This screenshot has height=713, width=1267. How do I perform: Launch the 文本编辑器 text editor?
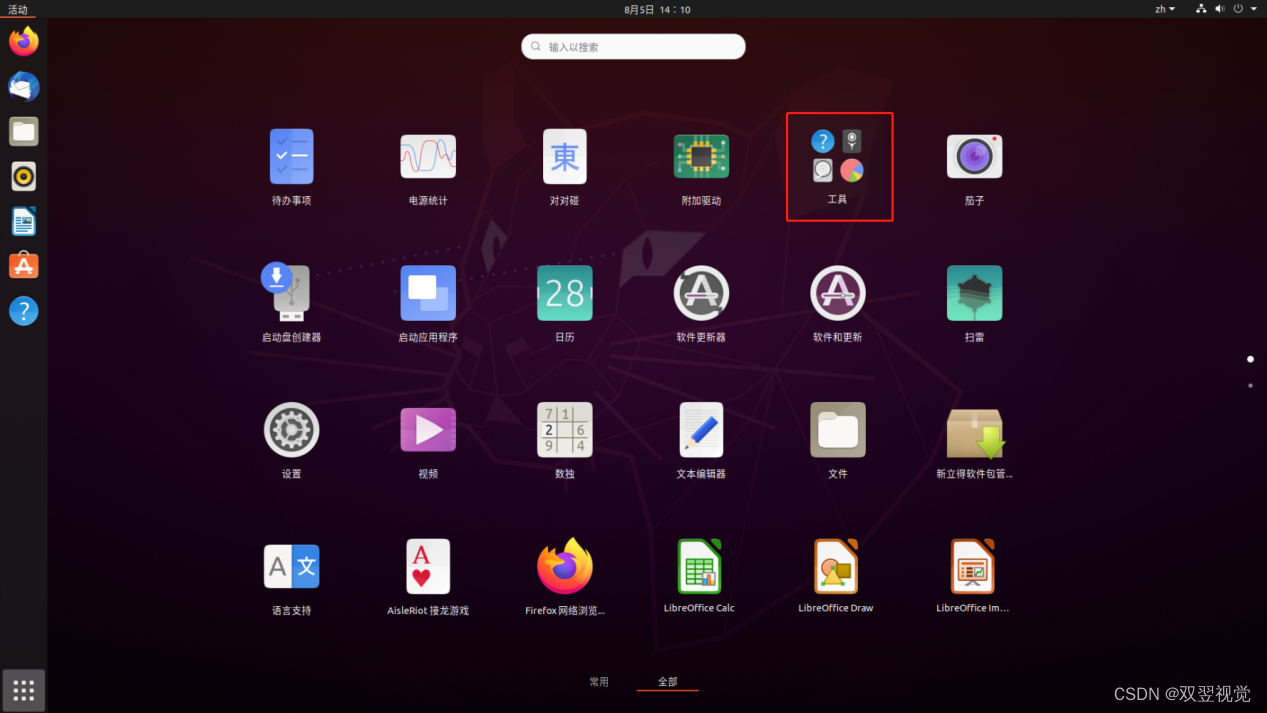point(701,430)
